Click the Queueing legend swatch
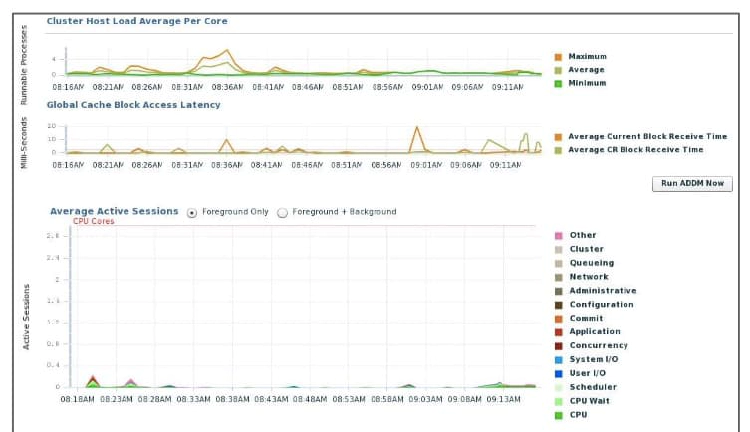The height and width of the screenshot is (432, 750). coord(558,264)
